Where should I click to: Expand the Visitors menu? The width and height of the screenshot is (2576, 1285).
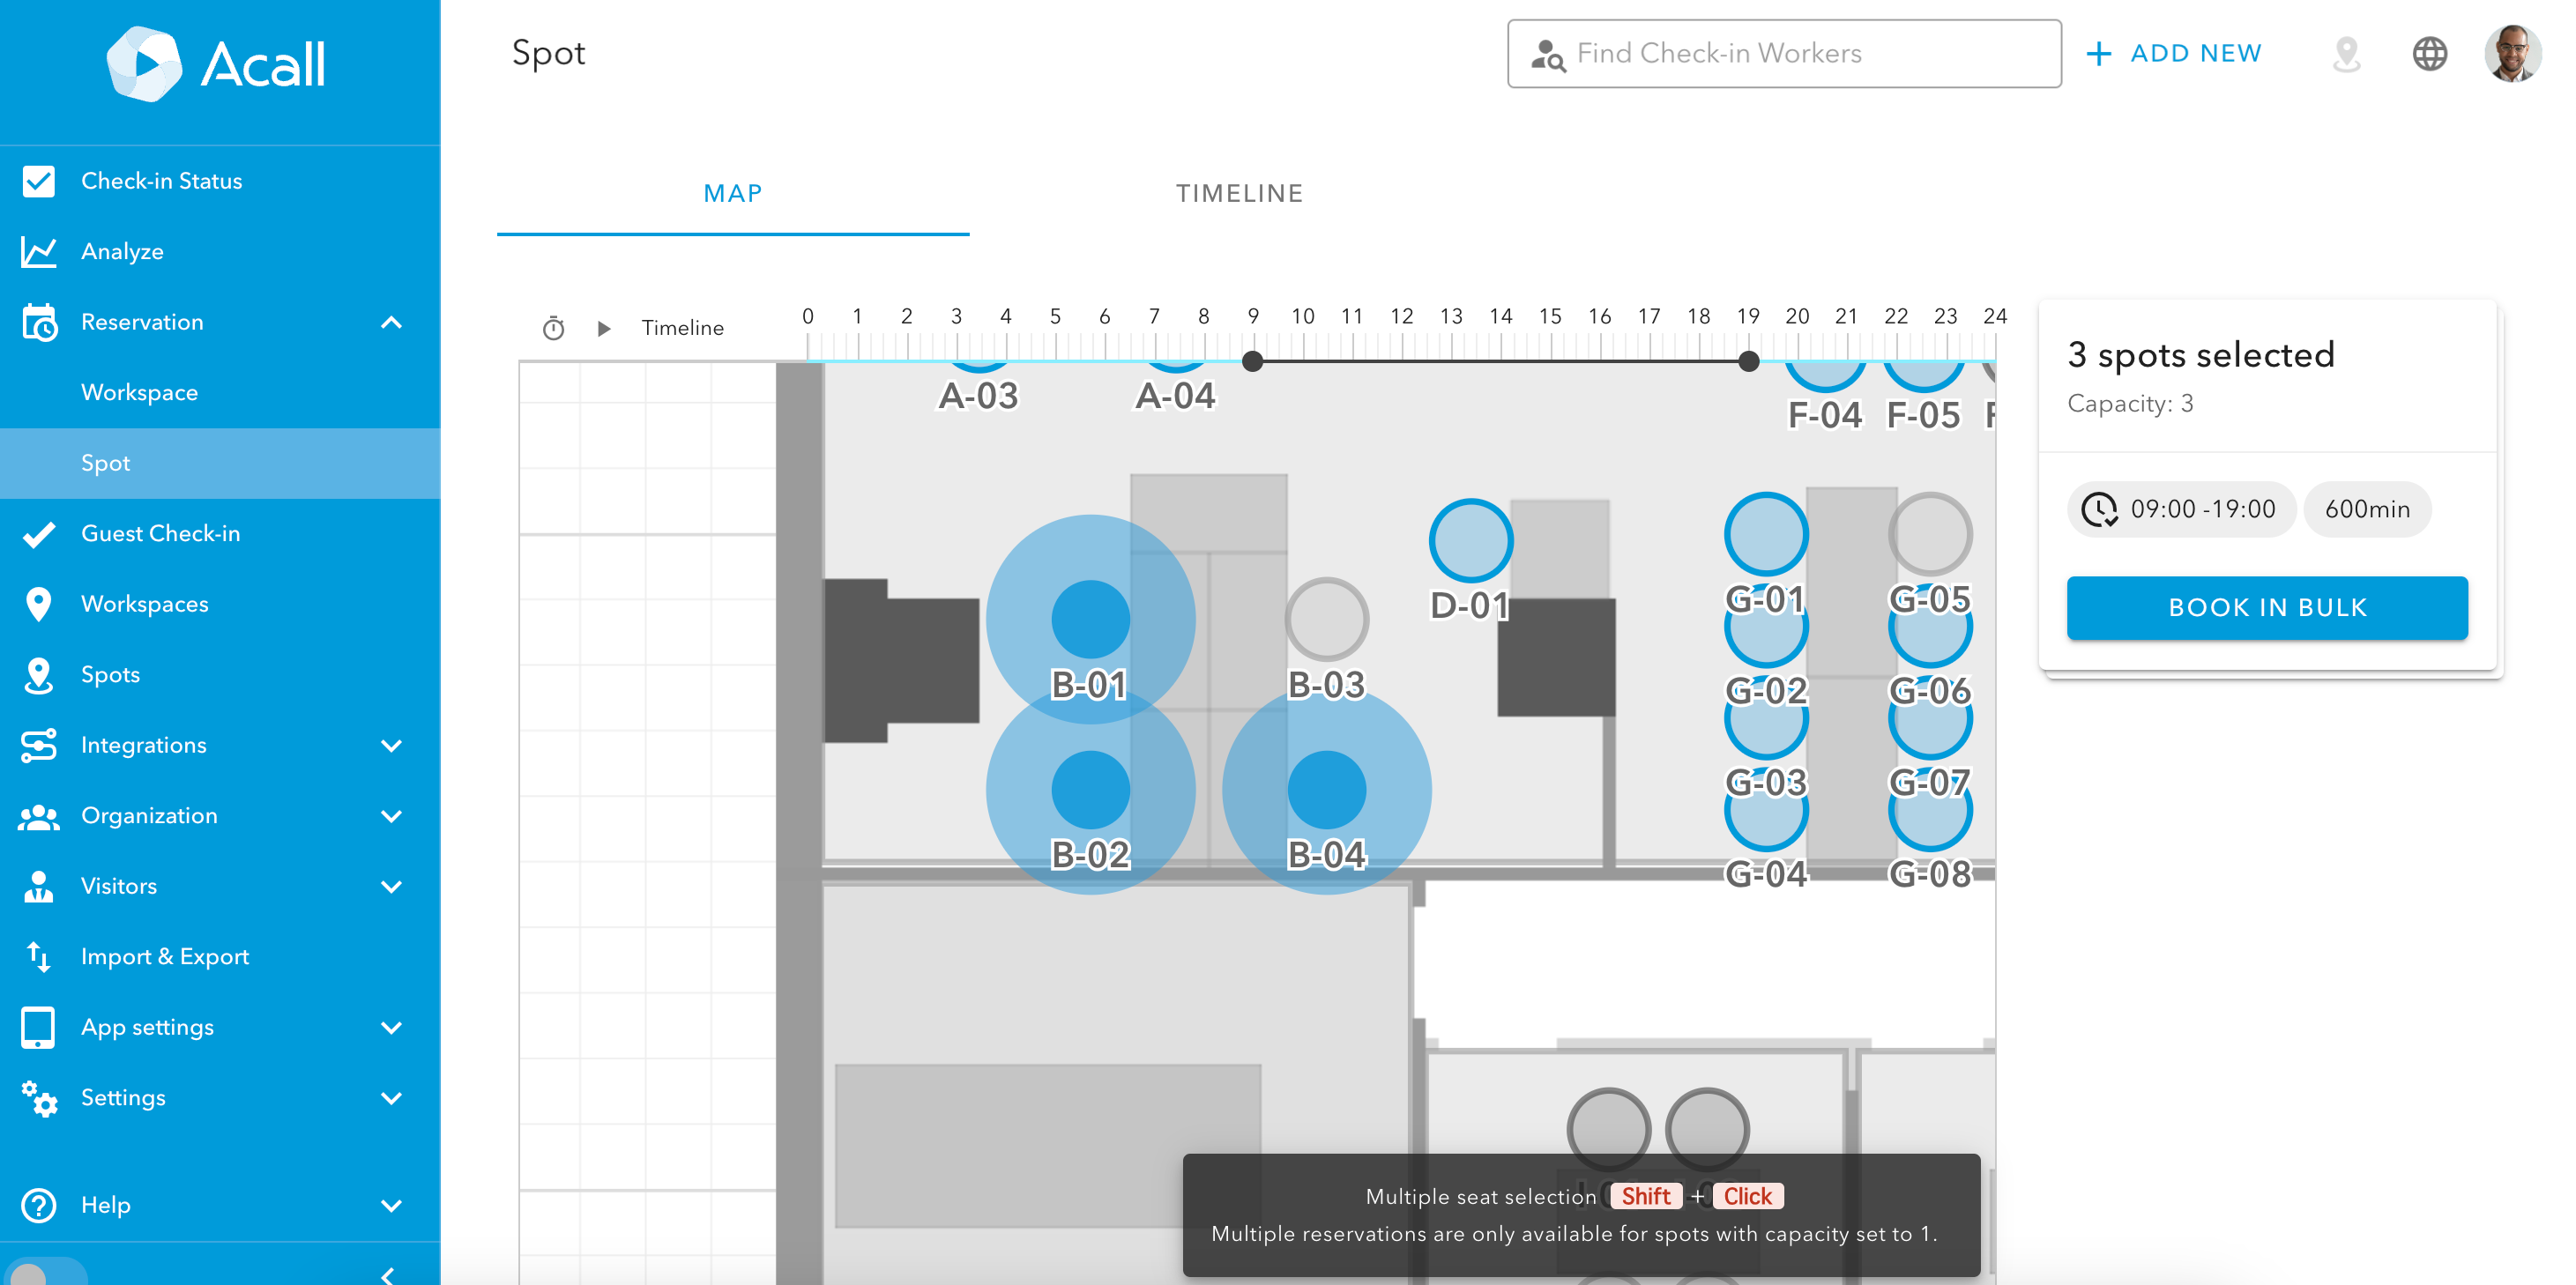pos(392,886)
